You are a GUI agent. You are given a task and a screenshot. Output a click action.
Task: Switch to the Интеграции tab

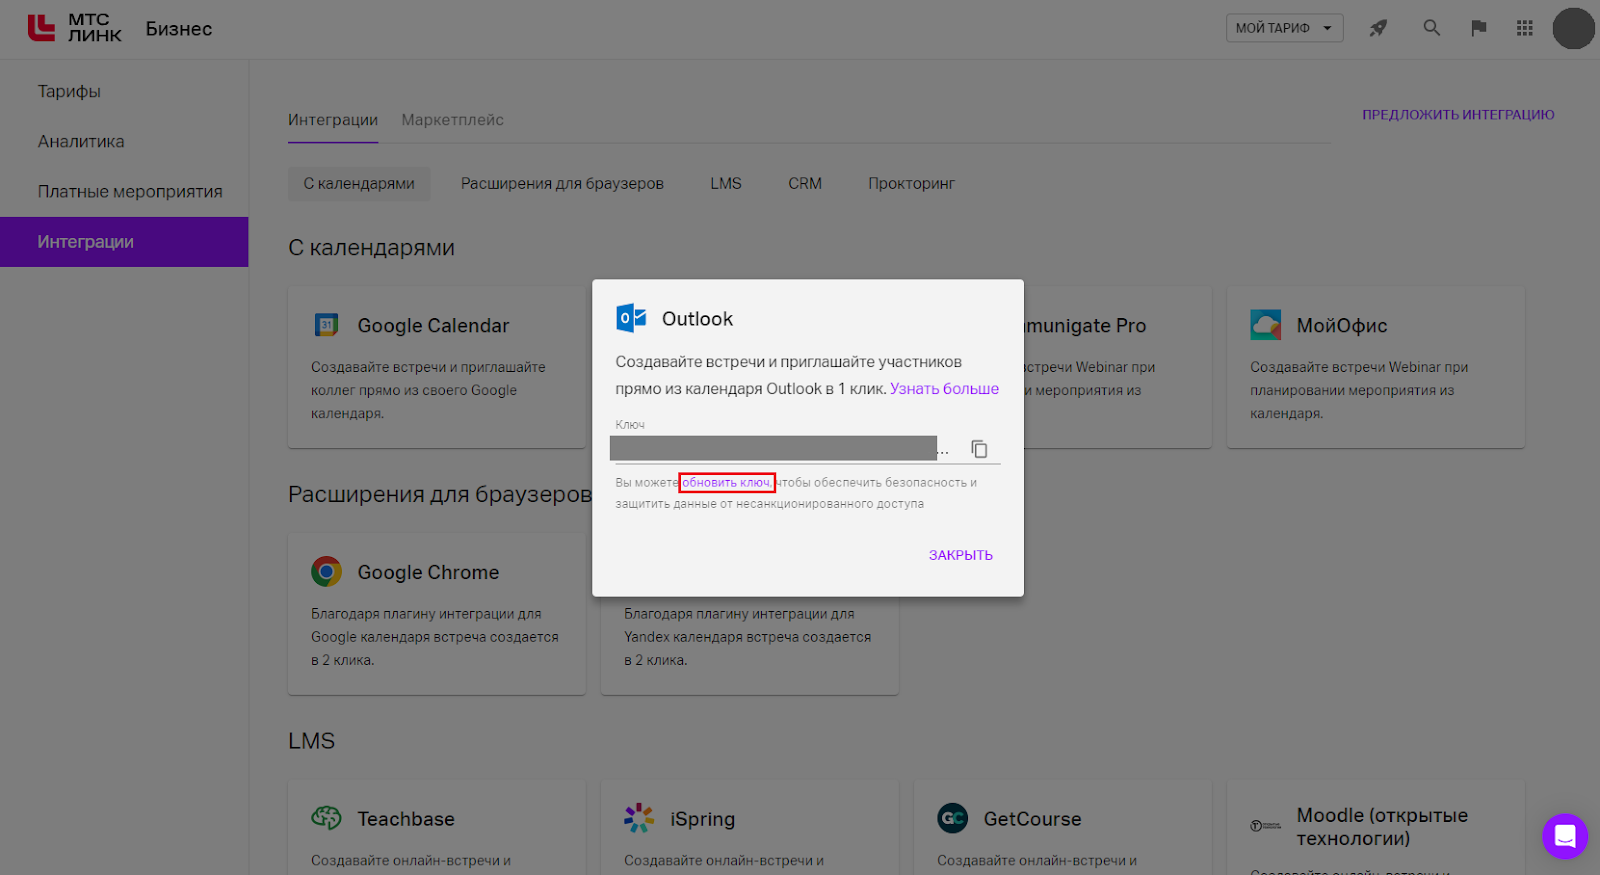click(x=333, y=120)
